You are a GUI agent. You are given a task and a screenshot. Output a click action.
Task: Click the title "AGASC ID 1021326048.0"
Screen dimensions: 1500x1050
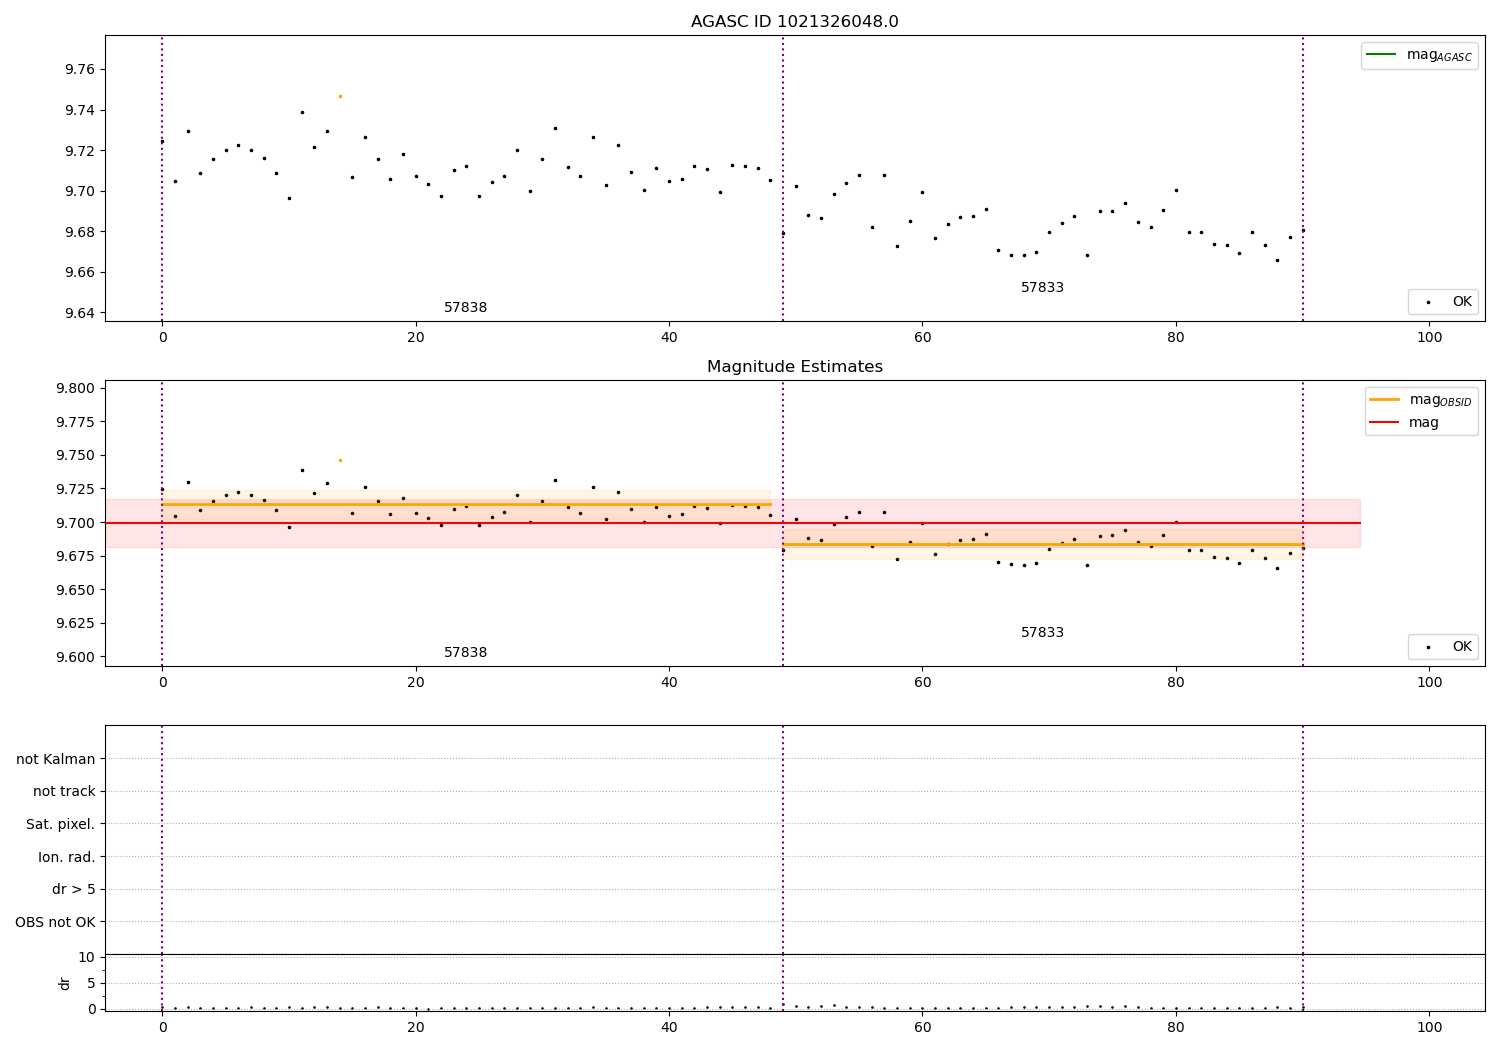794,22
